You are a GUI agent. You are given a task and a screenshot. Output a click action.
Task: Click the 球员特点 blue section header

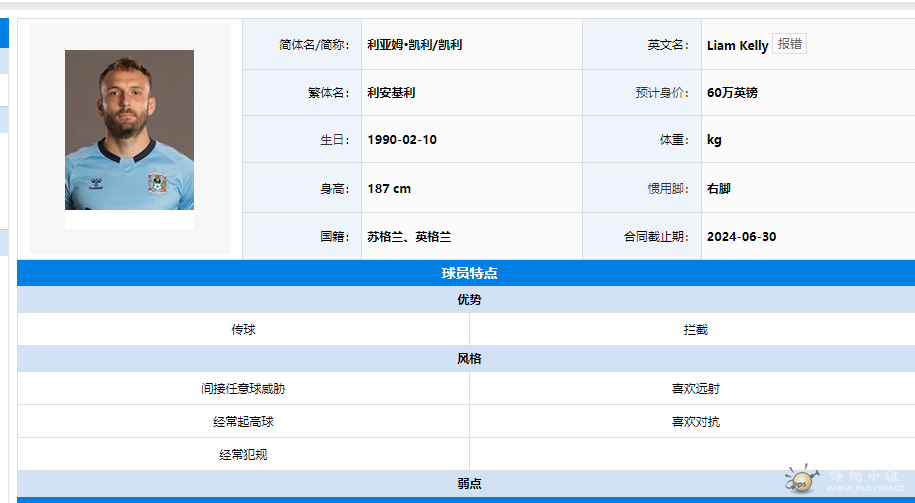click(469, 273)
